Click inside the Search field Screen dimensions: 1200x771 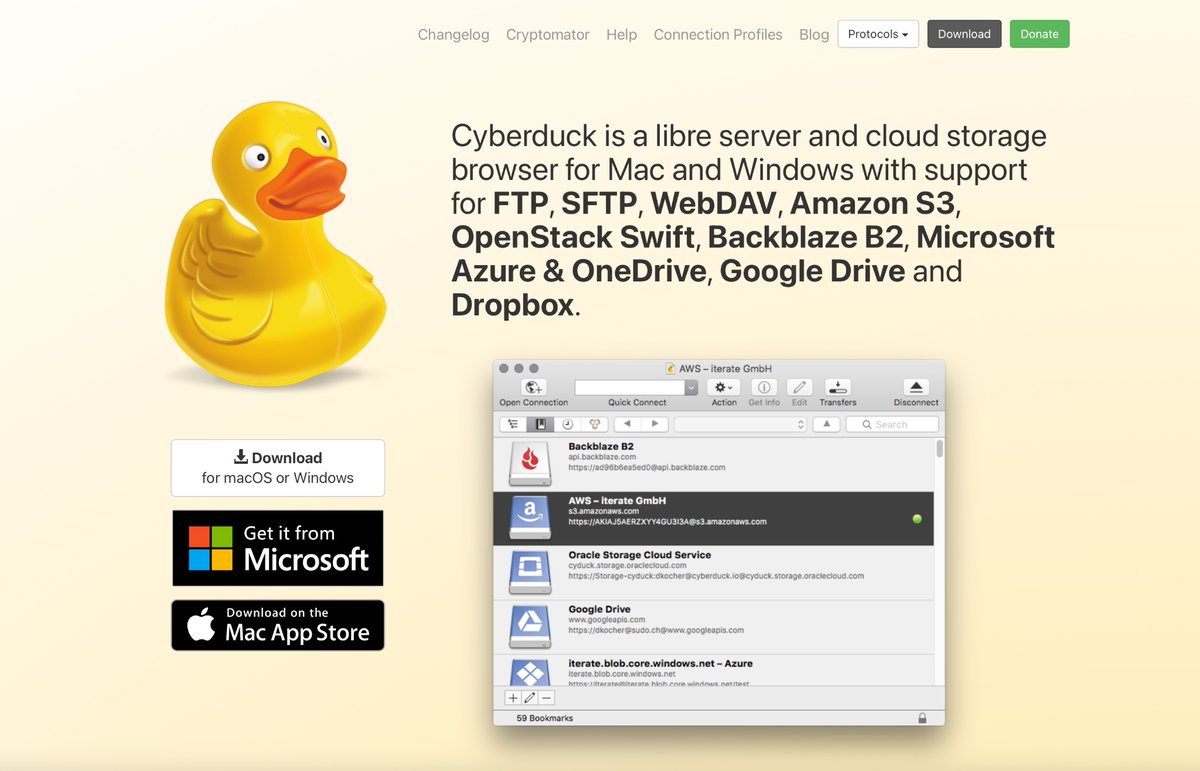[895, 423]
